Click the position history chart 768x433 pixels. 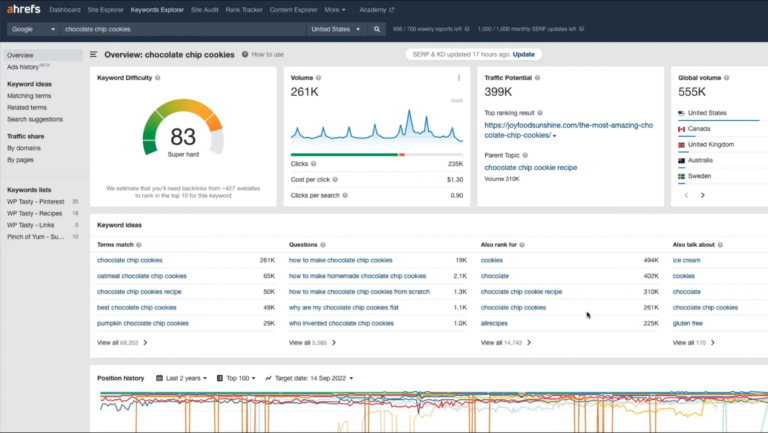[433, 410]
